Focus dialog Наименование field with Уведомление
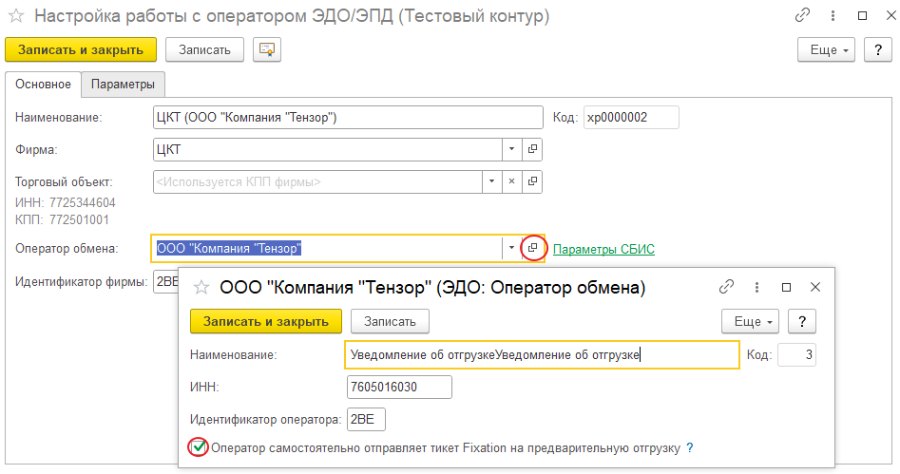The image size is (900, 474). tap(542, 355)
